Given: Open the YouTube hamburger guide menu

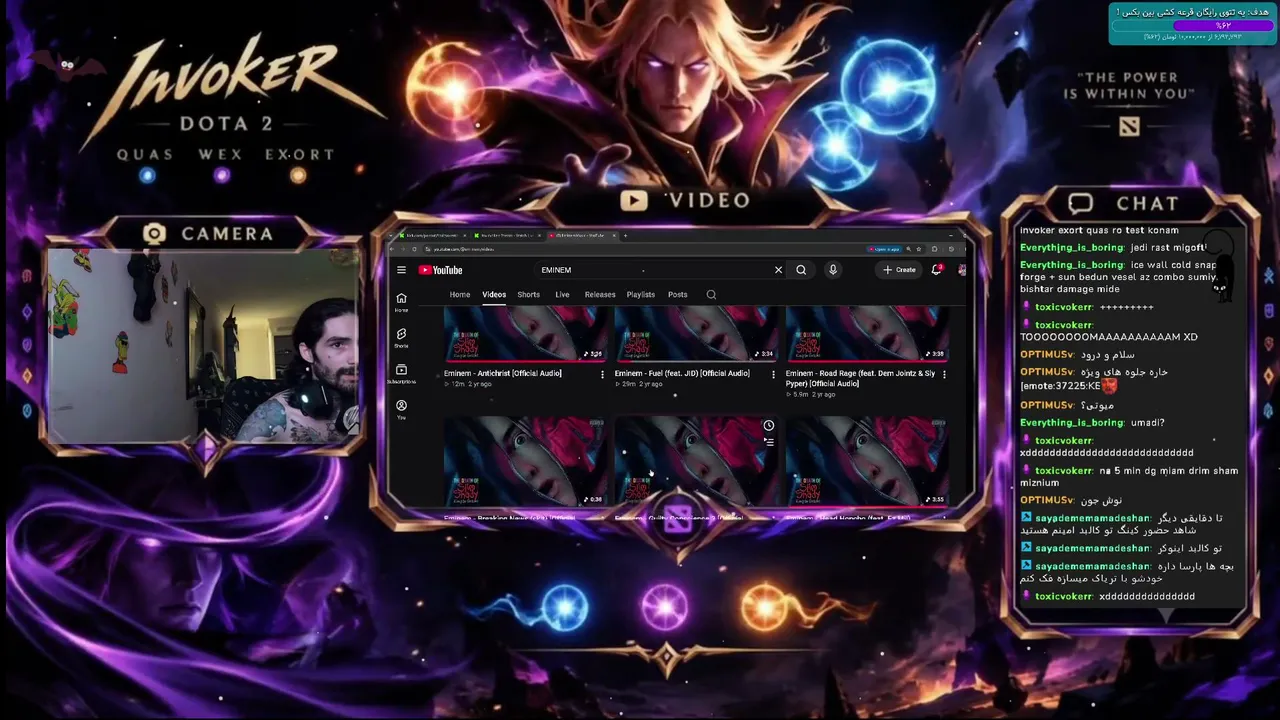Looking at the screenshot, I should 401,270.
